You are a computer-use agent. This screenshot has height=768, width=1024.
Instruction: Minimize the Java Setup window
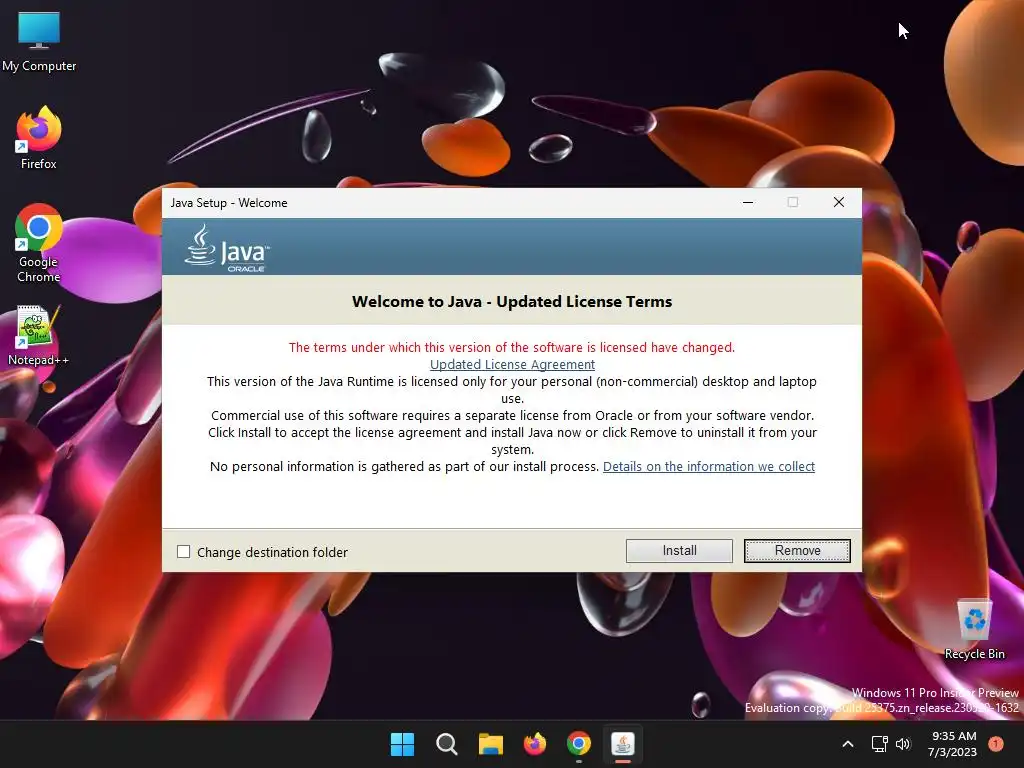(748, 202)
